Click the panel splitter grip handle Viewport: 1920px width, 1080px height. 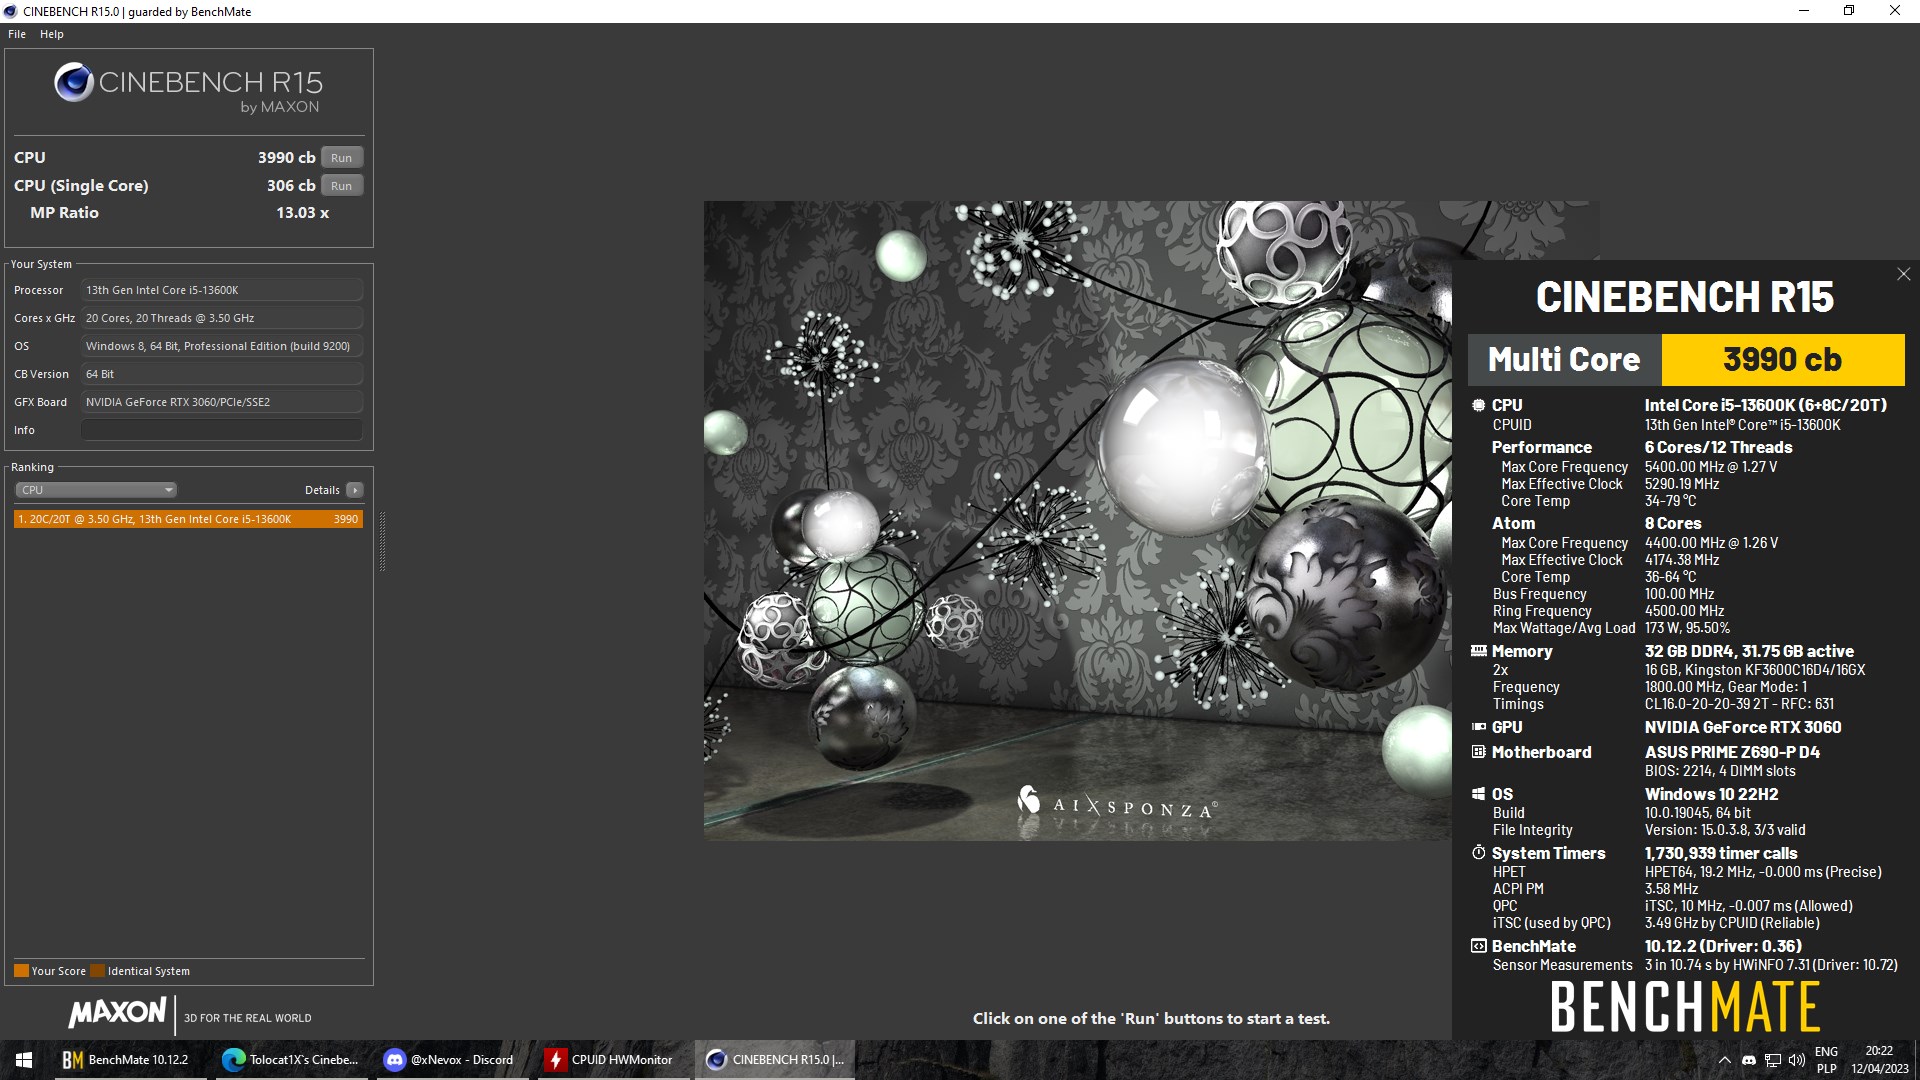point(382,541)
